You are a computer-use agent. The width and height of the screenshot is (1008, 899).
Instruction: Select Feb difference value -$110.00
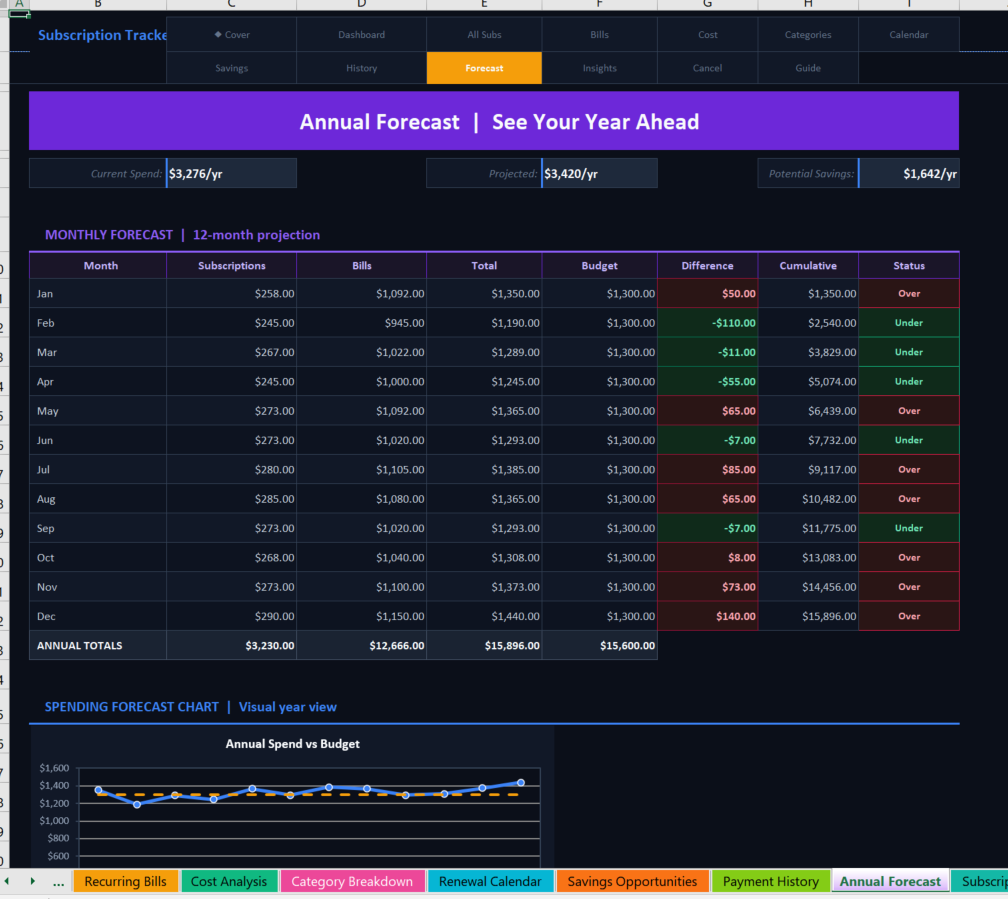(x=707, y=323)
